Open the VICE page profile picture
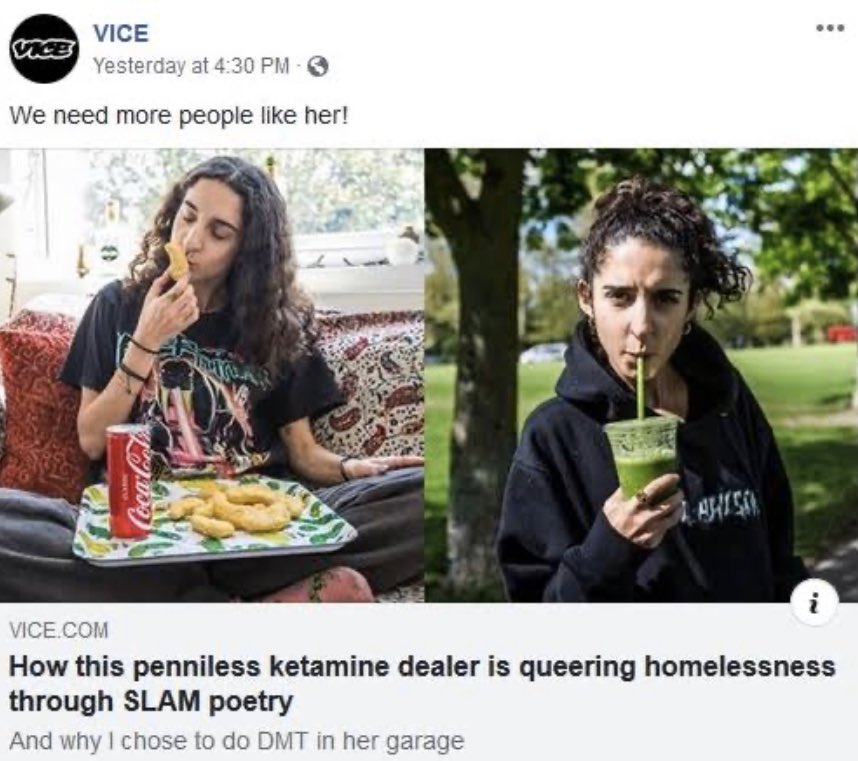 tap(44, 49)
